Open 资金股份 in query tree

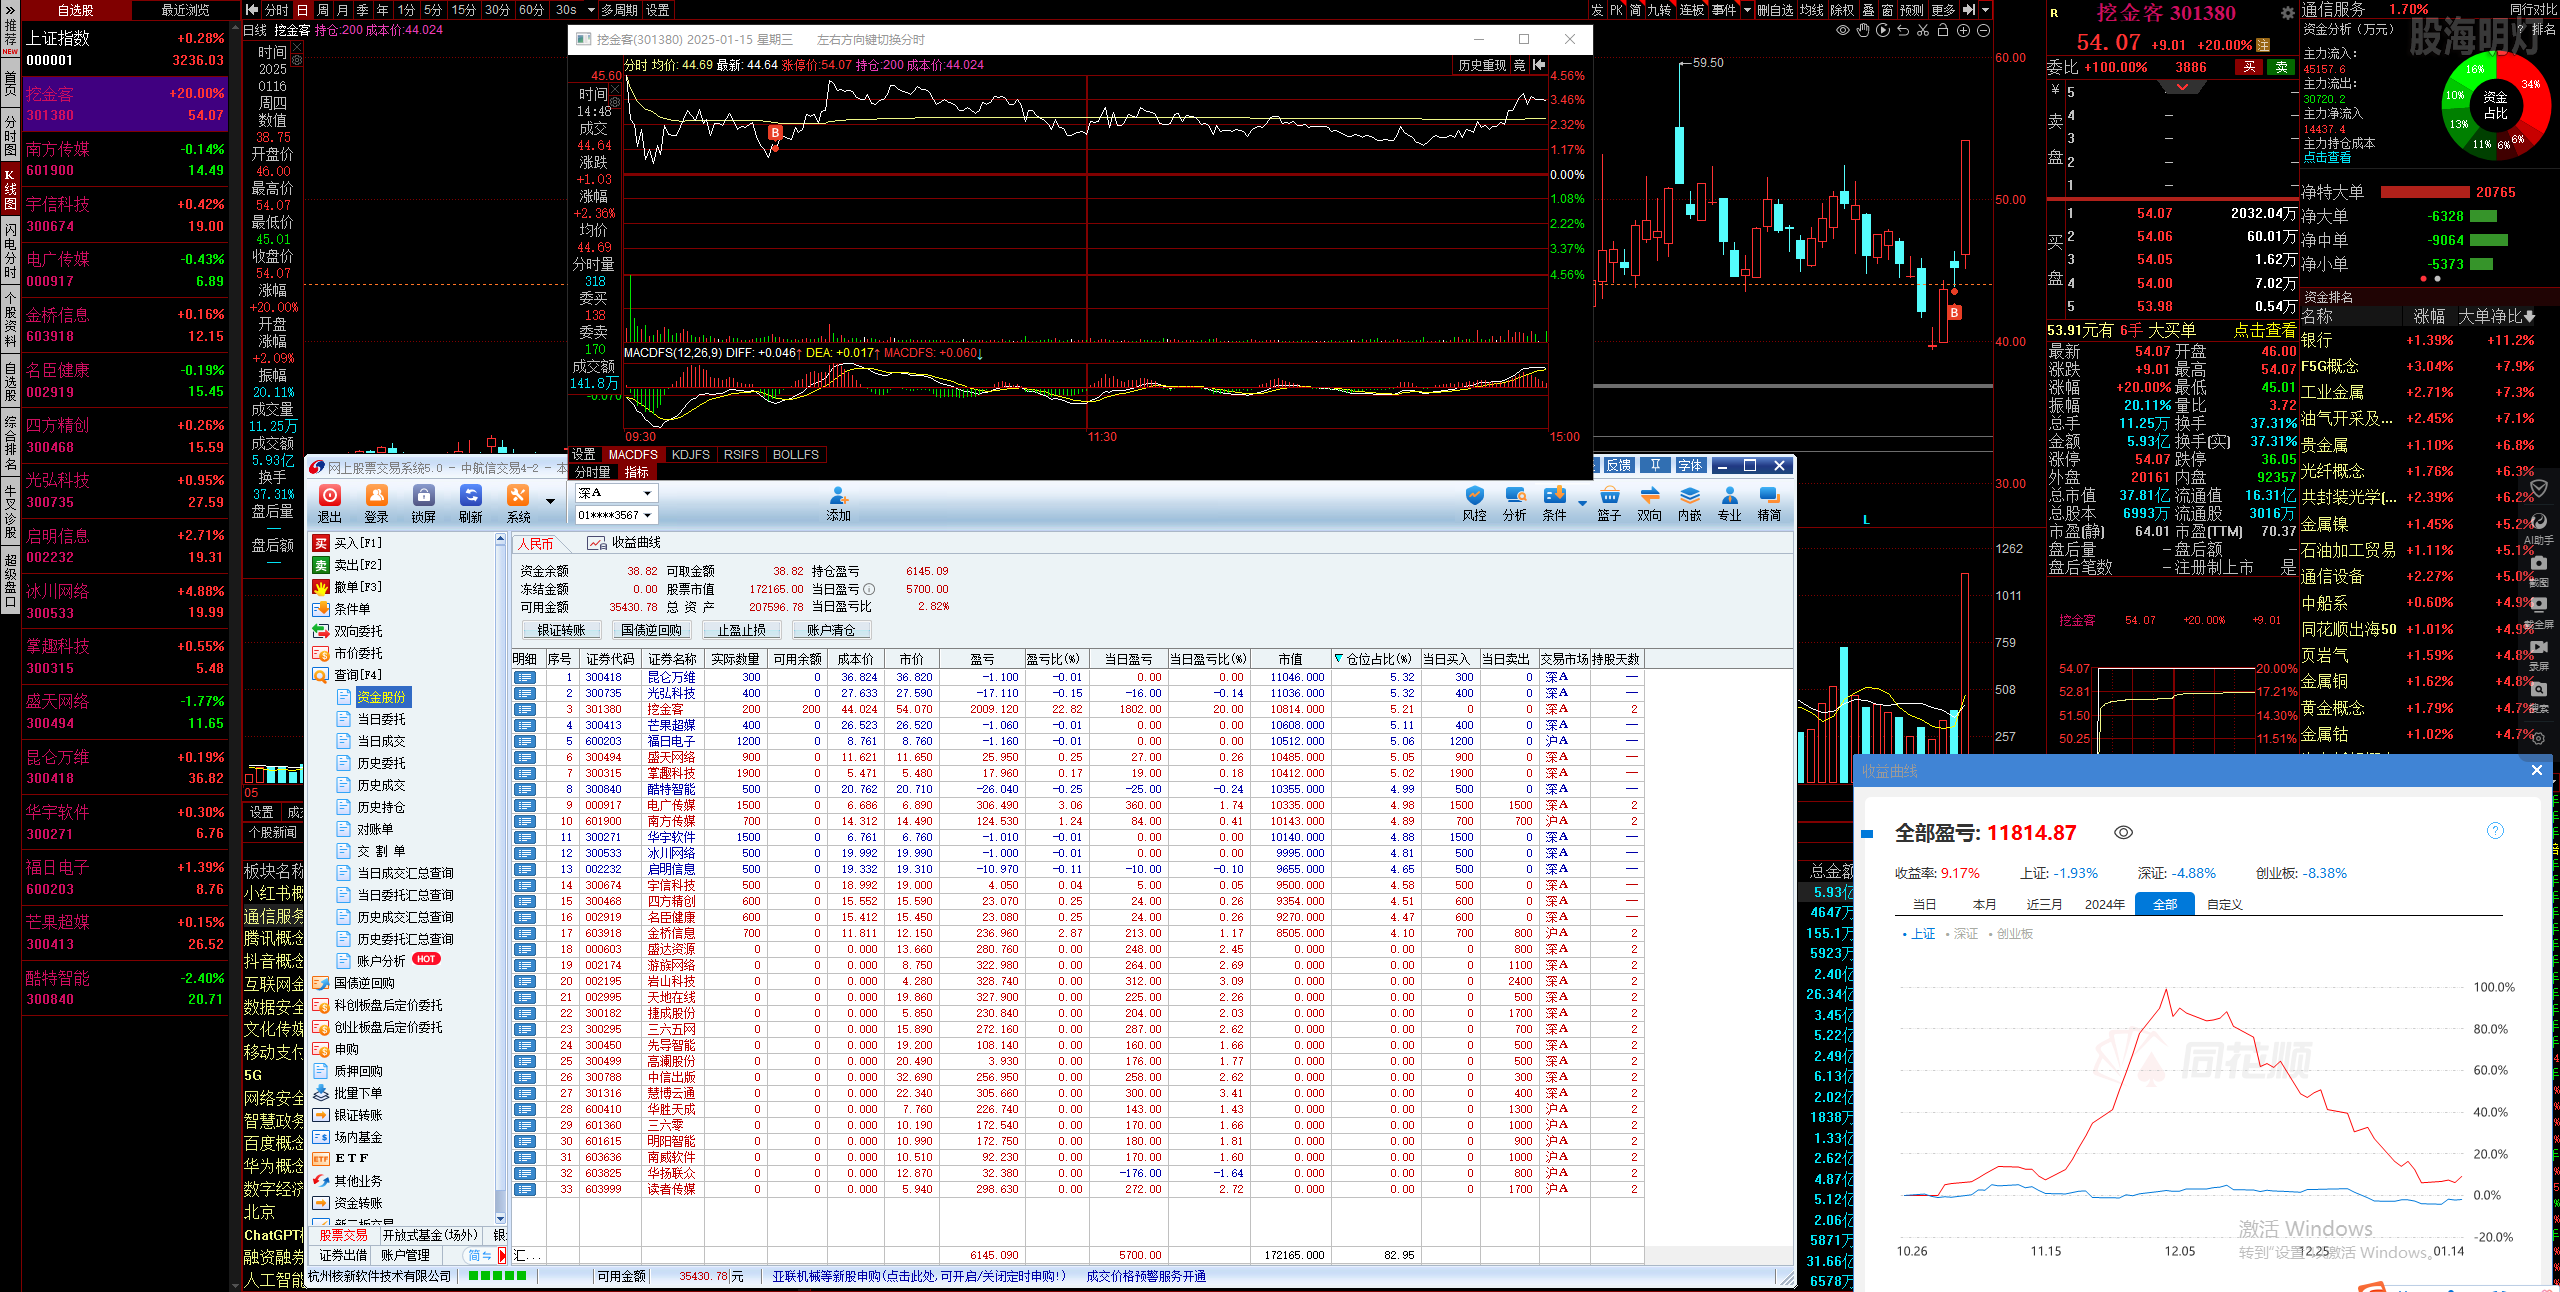coord(382,697)
